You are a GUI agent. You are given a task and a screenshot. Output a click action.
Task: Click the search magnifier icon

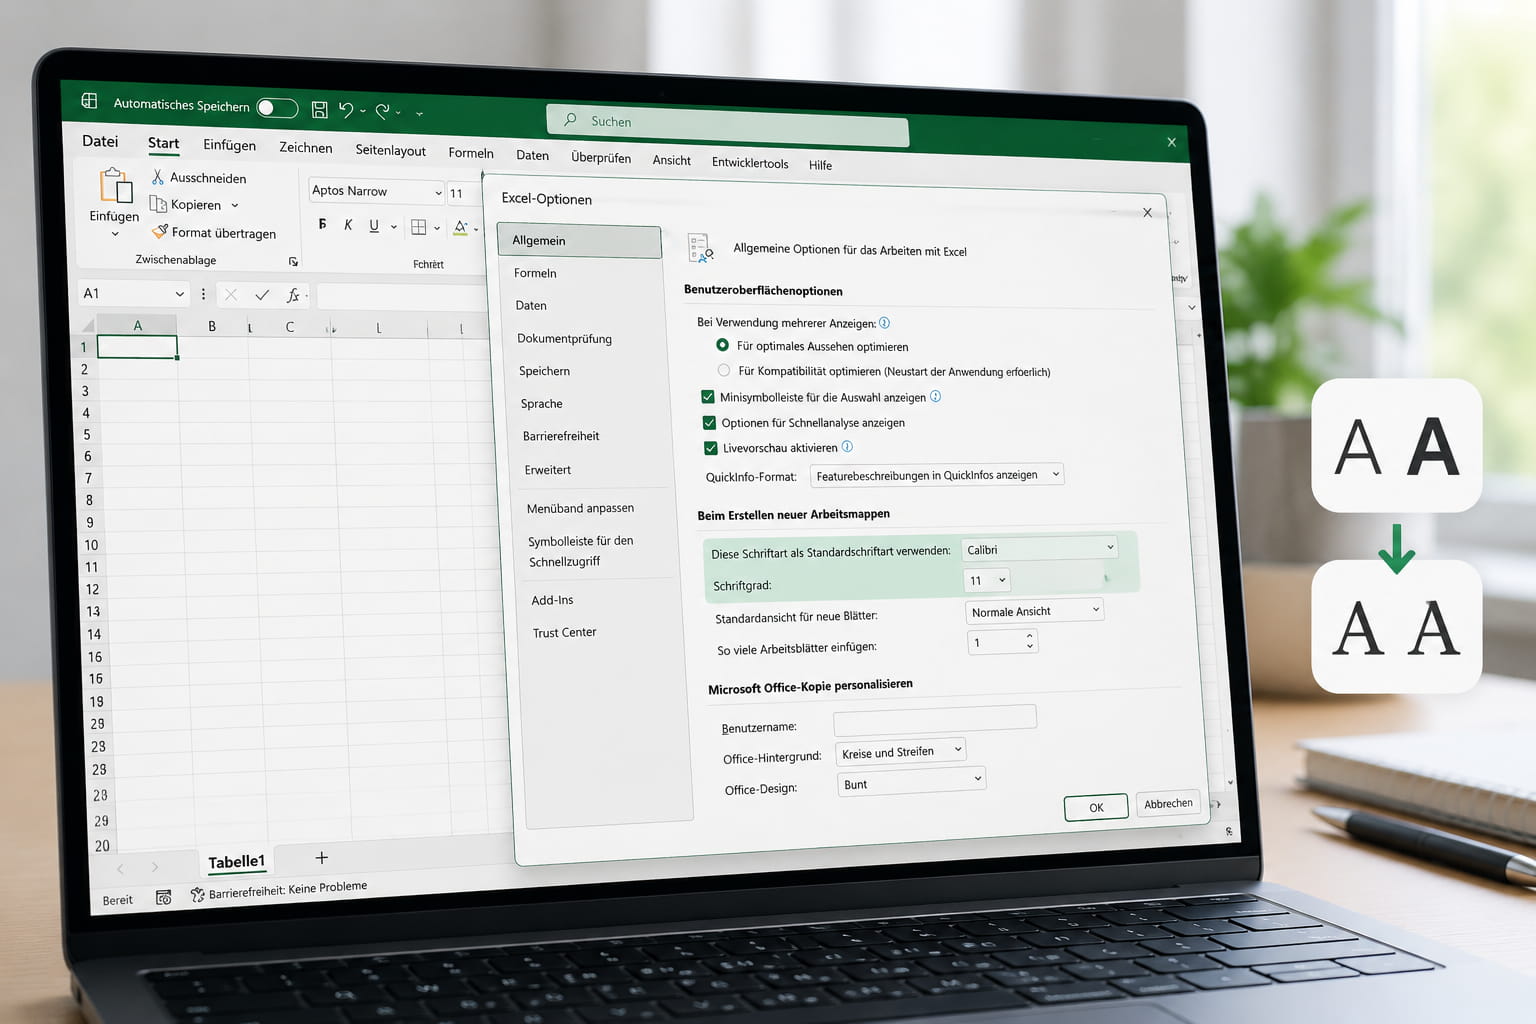tap(570, 120)
